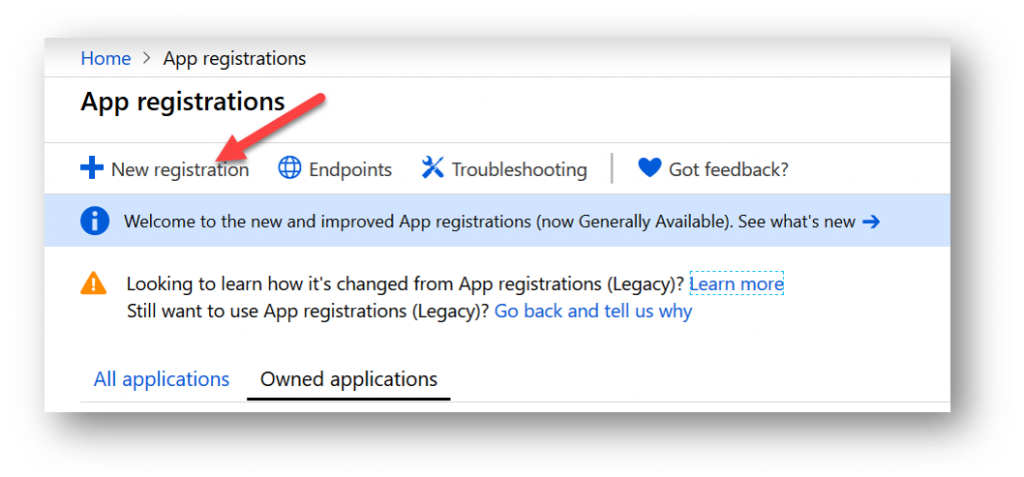The height and width of the screenshot is (477, 1024).
Task: Click the blue info circle icon in banner
Action: [95, 222]
